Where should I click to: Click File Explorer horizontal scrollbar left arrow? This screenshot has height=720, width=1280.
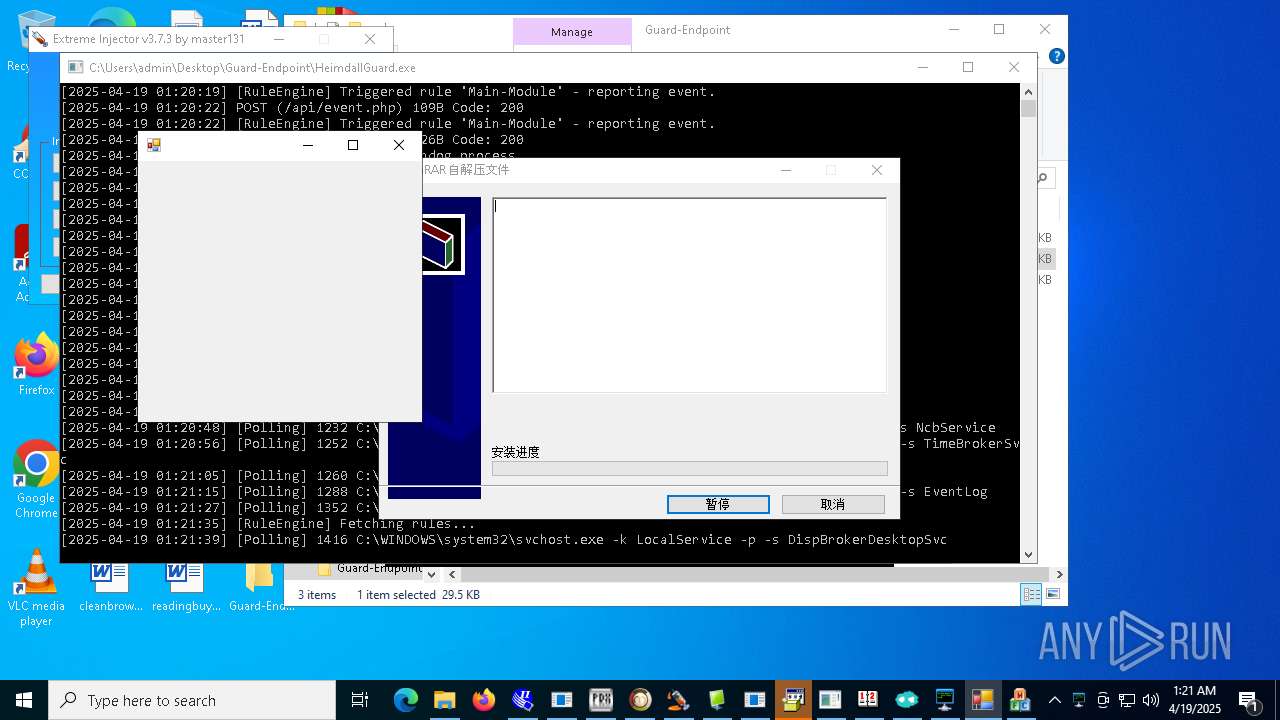pos(452,574)
